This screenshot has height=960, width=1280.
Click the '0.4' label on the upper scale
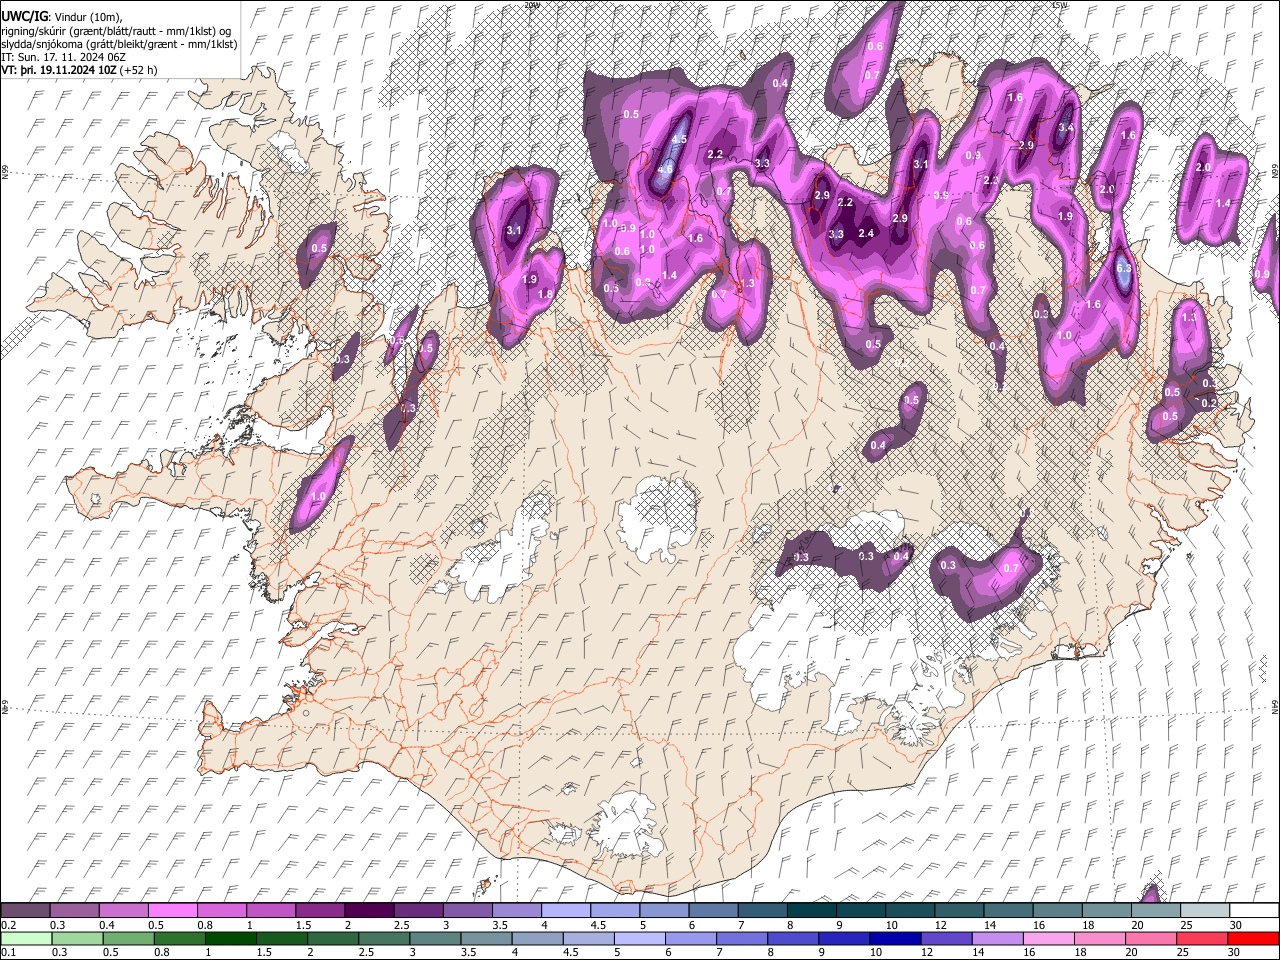[x=106, y=925]
